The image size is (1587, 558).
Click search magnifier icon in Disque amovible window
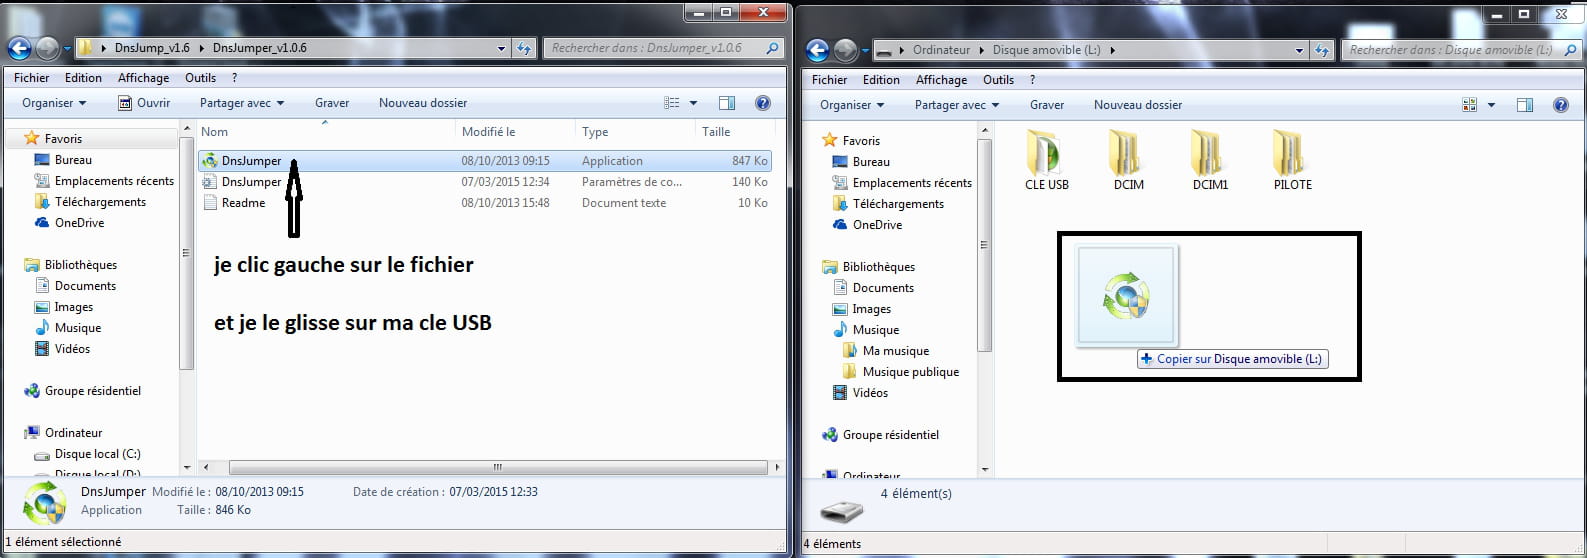tap(1568, 50)
